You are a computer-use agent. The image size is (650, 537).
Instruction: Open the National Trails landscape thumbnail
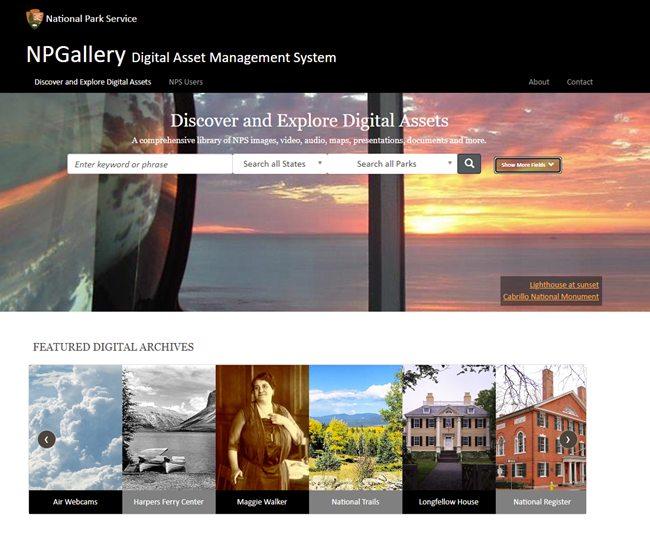(356, 428)
